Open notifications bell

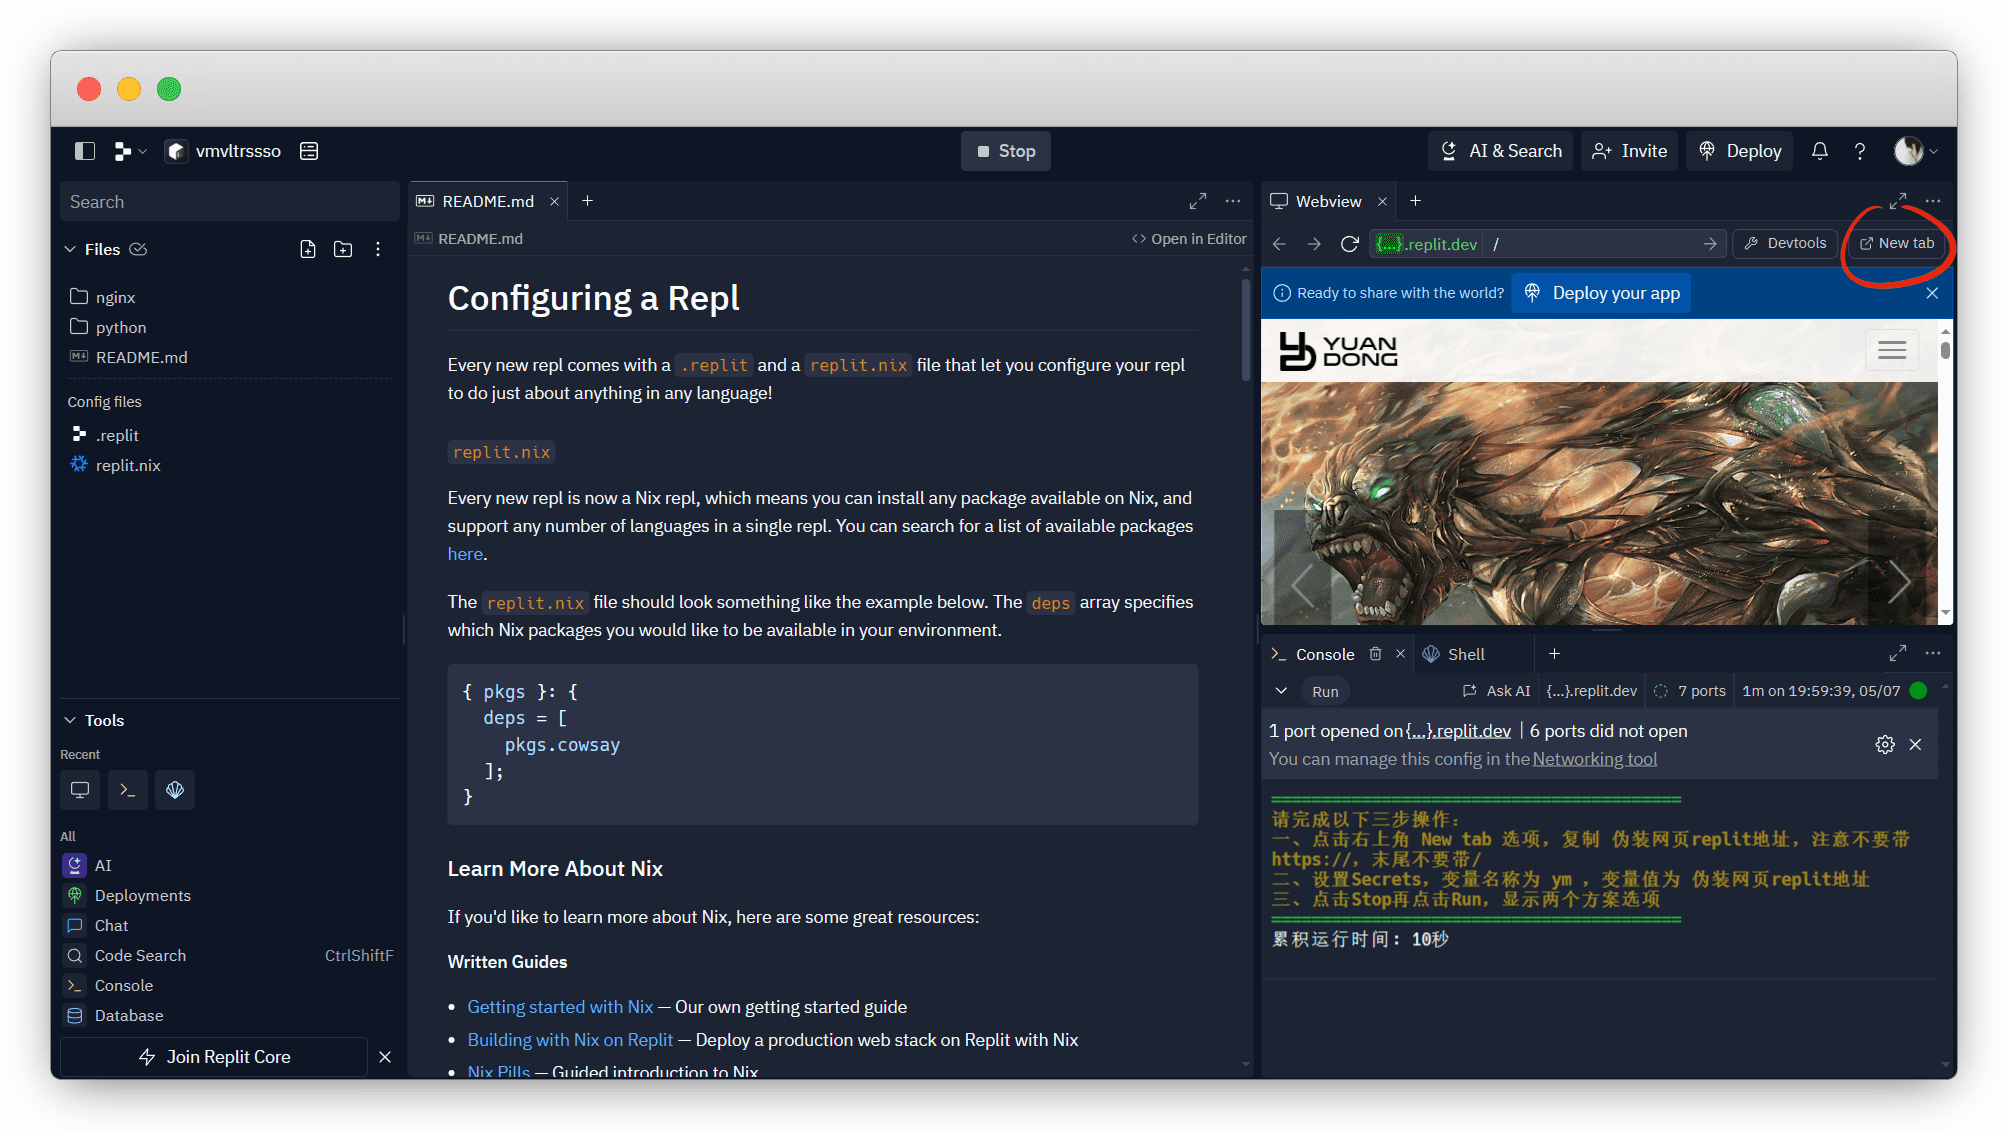click(1820, 151)
